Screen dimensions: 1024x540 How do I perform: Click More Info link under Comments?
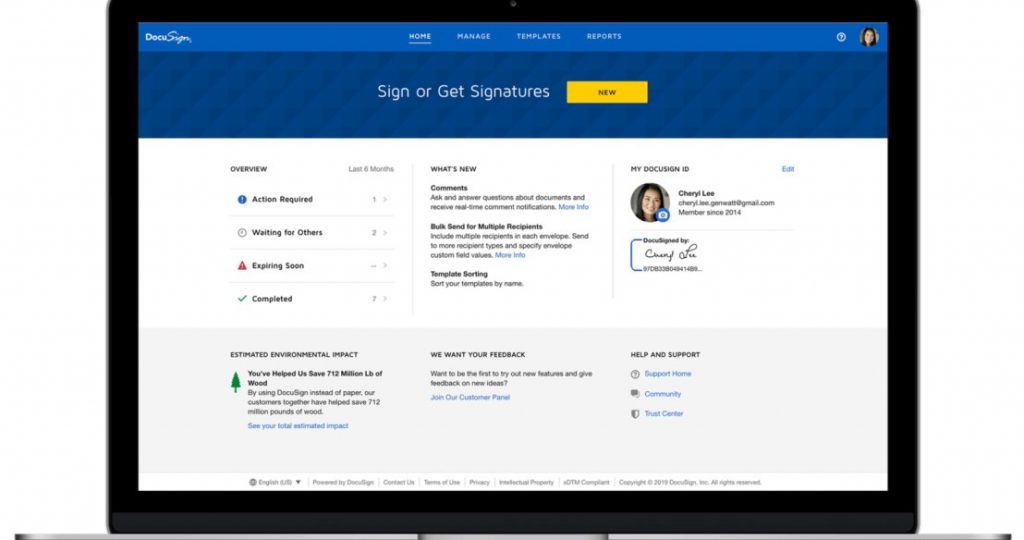[x=573, y=207]
